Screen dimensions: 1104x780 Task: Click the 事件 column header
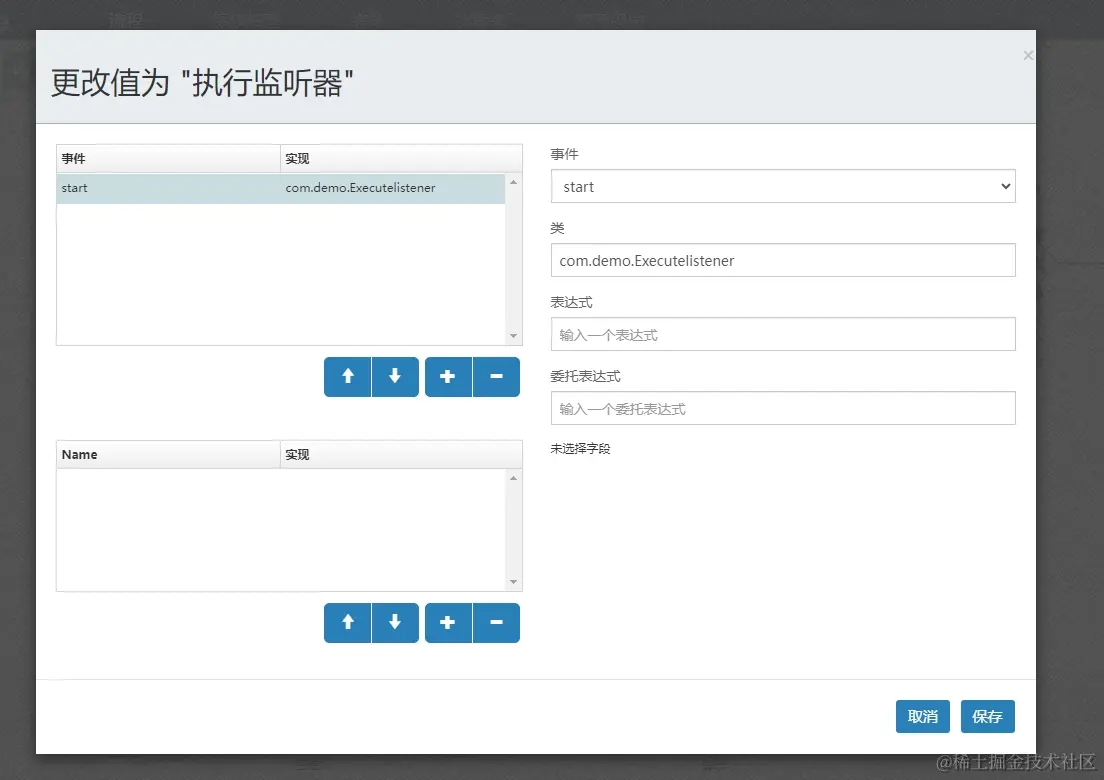point(168,158)
